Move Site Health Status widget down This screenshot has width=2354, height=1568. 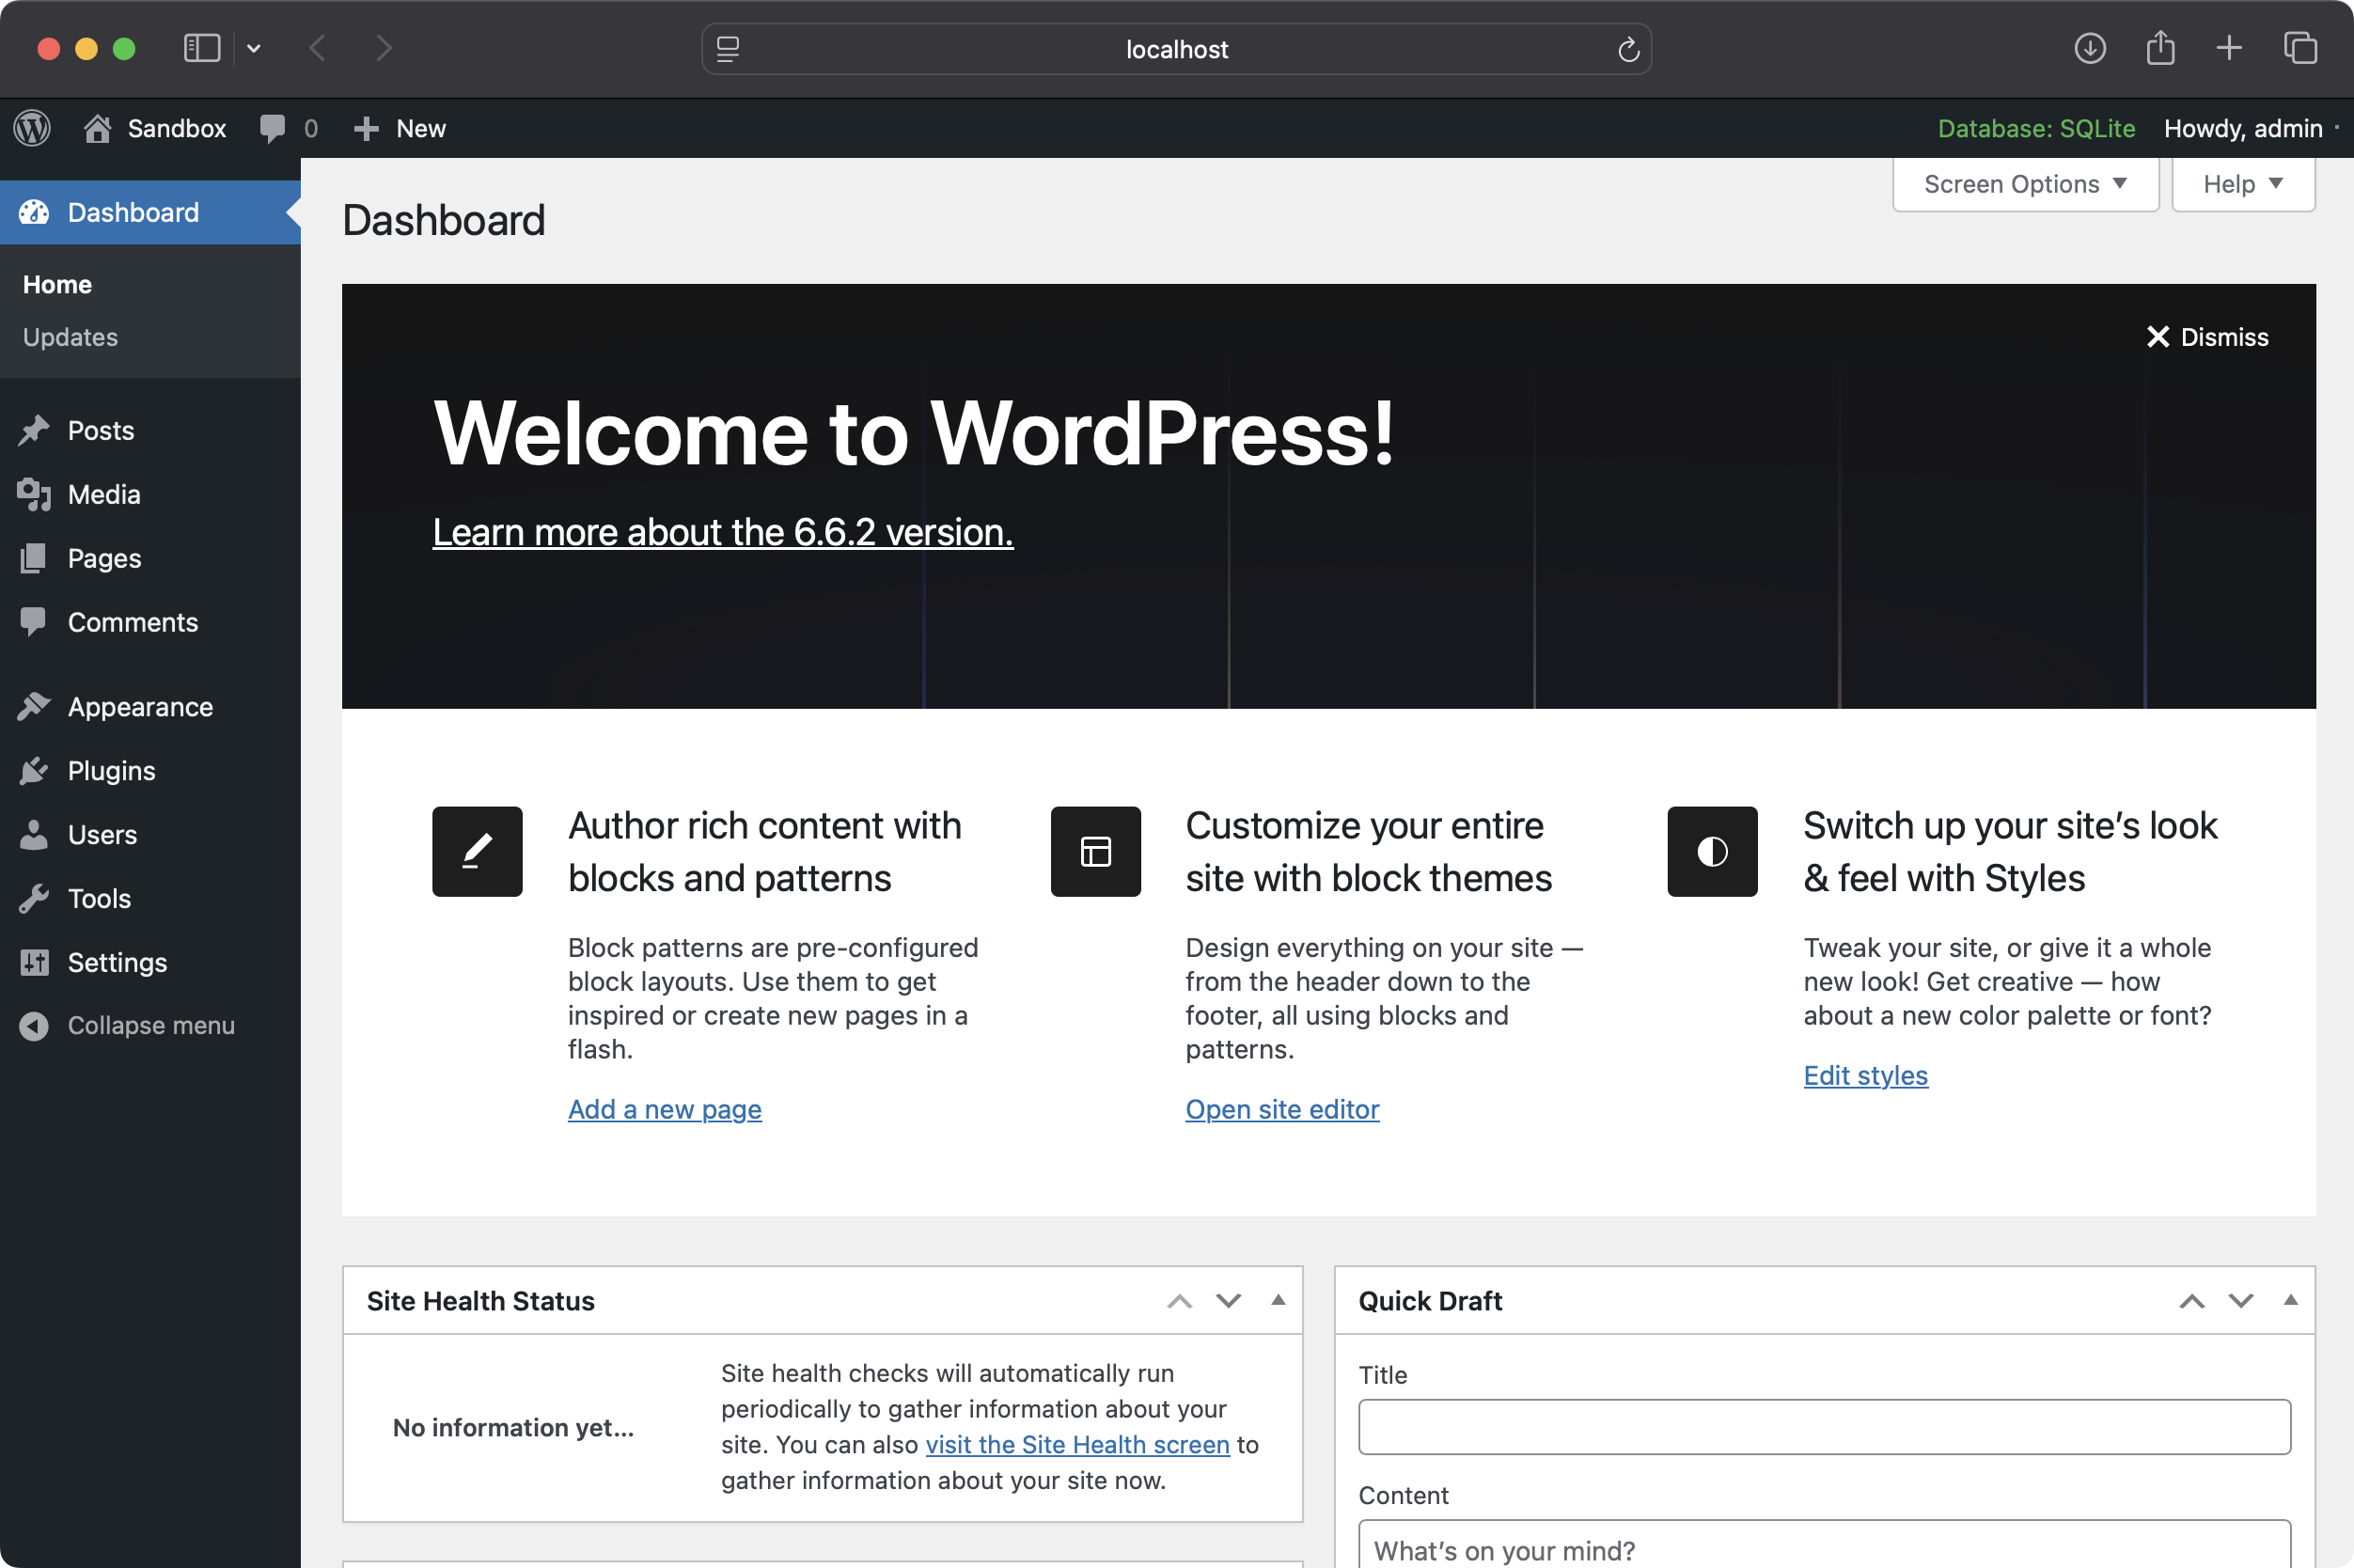(x=1228, y=1301)
